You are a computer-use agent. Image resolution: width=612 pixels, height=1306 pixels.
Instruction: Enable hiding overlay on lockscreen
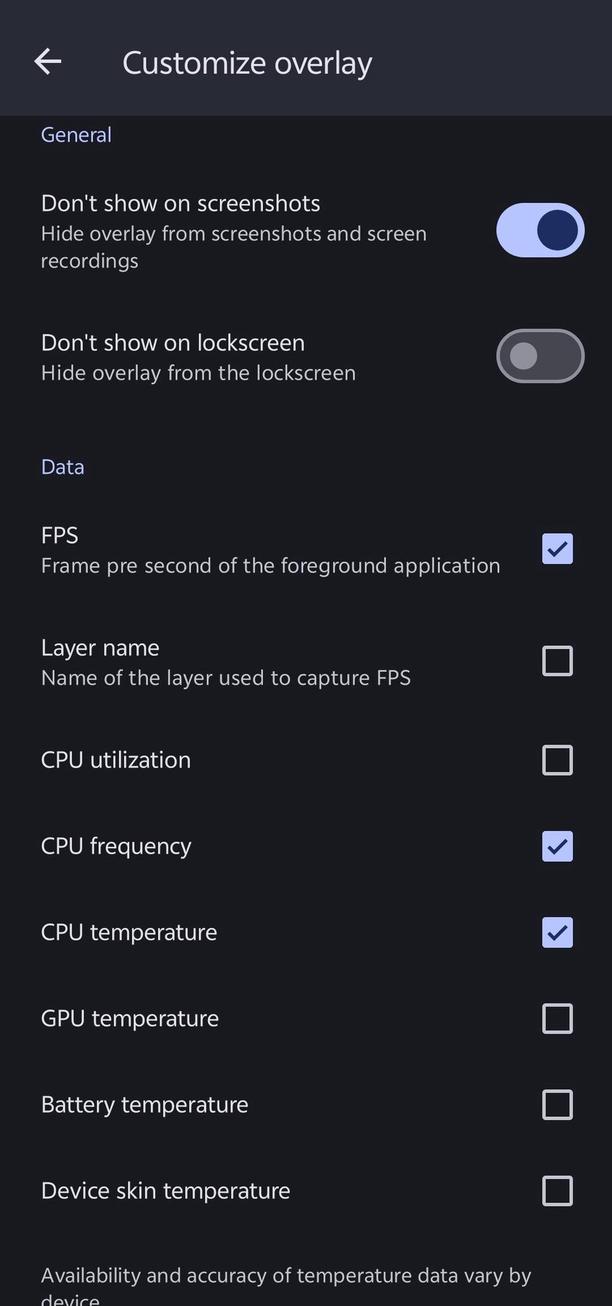pos(540,356)
